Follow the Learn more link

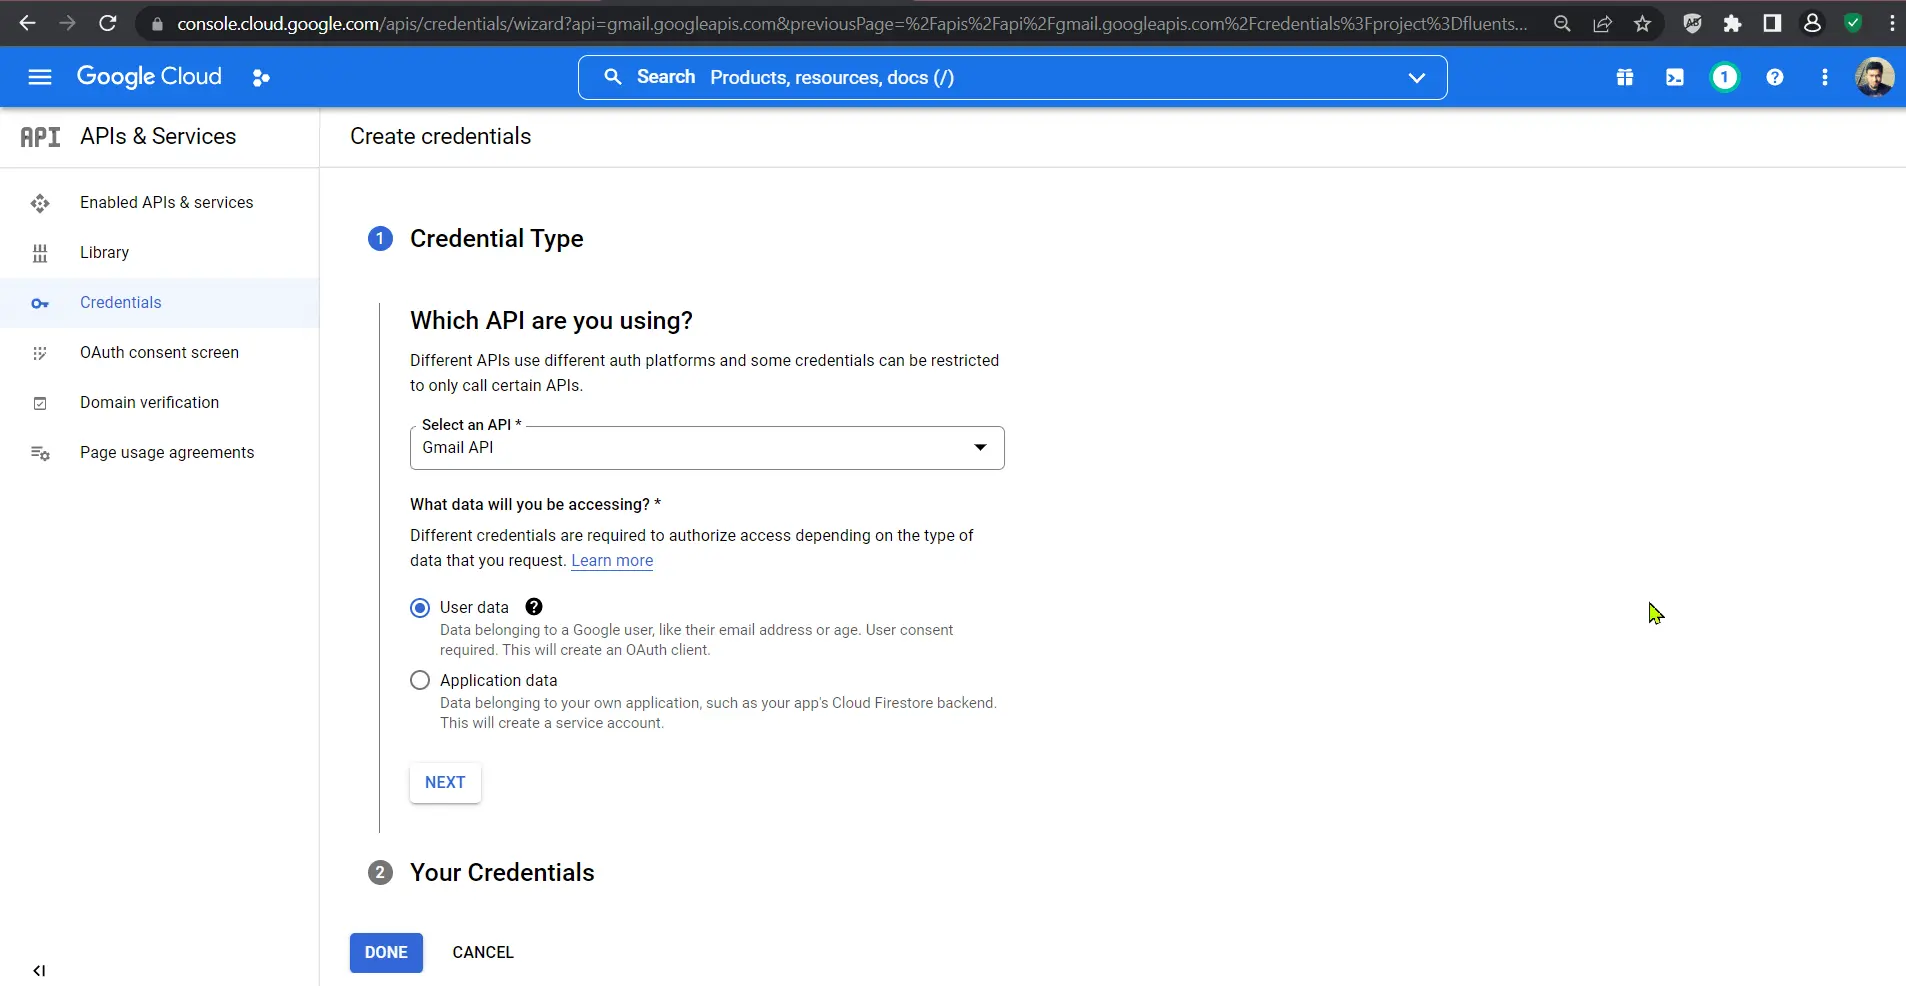[x=612, y=561]
